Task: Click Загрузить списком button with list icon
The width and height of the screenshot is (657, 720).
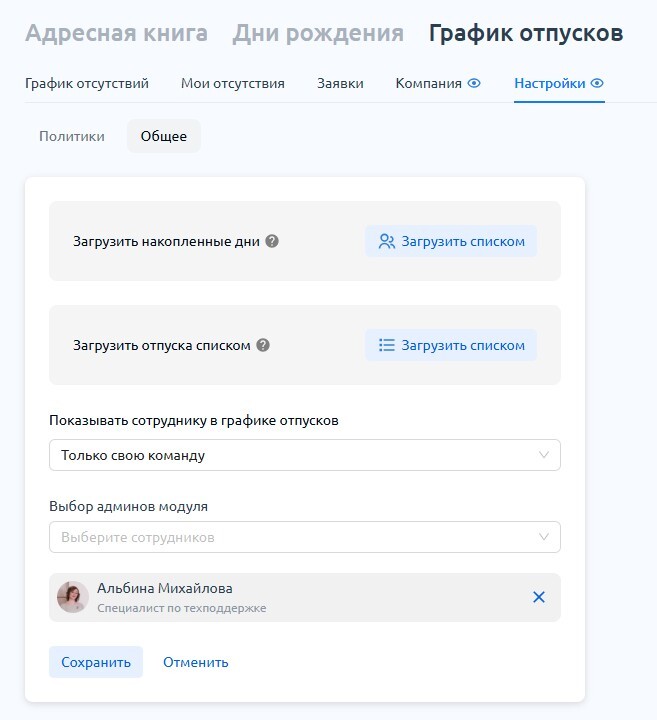Action: [451, 345]
